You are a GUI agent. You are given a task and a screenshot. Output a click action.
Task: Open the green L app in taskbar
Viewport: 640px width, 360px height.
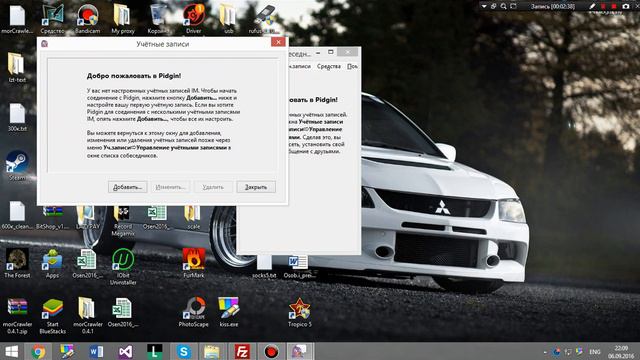pos(155,351)
